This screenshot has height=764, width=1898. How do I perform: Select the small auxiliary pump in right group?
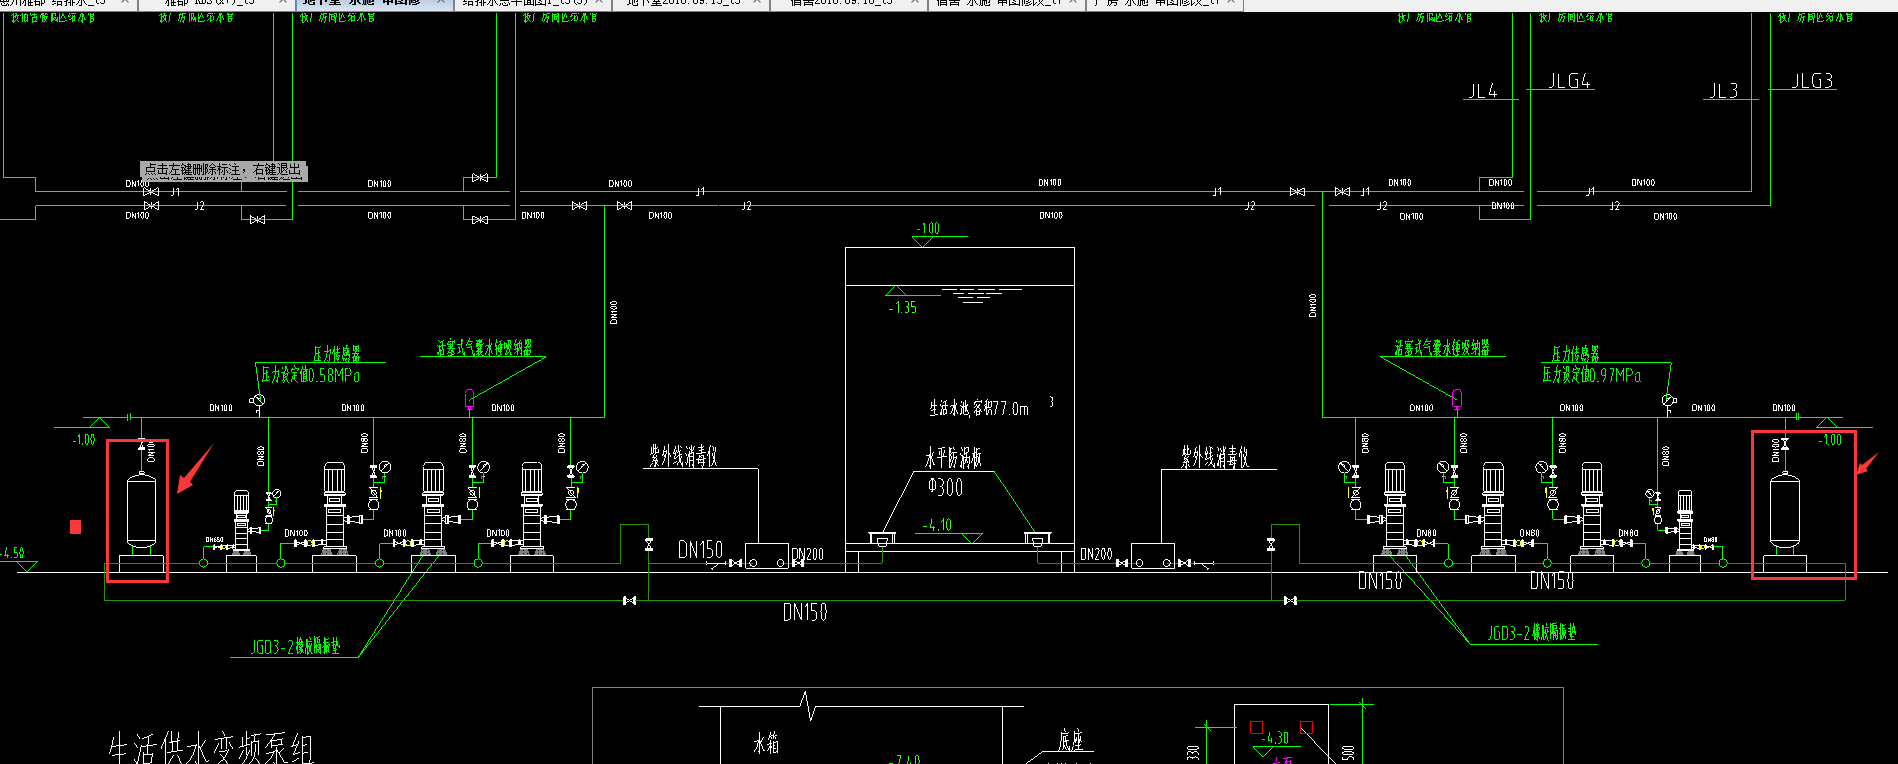[x=1684, y=523]
